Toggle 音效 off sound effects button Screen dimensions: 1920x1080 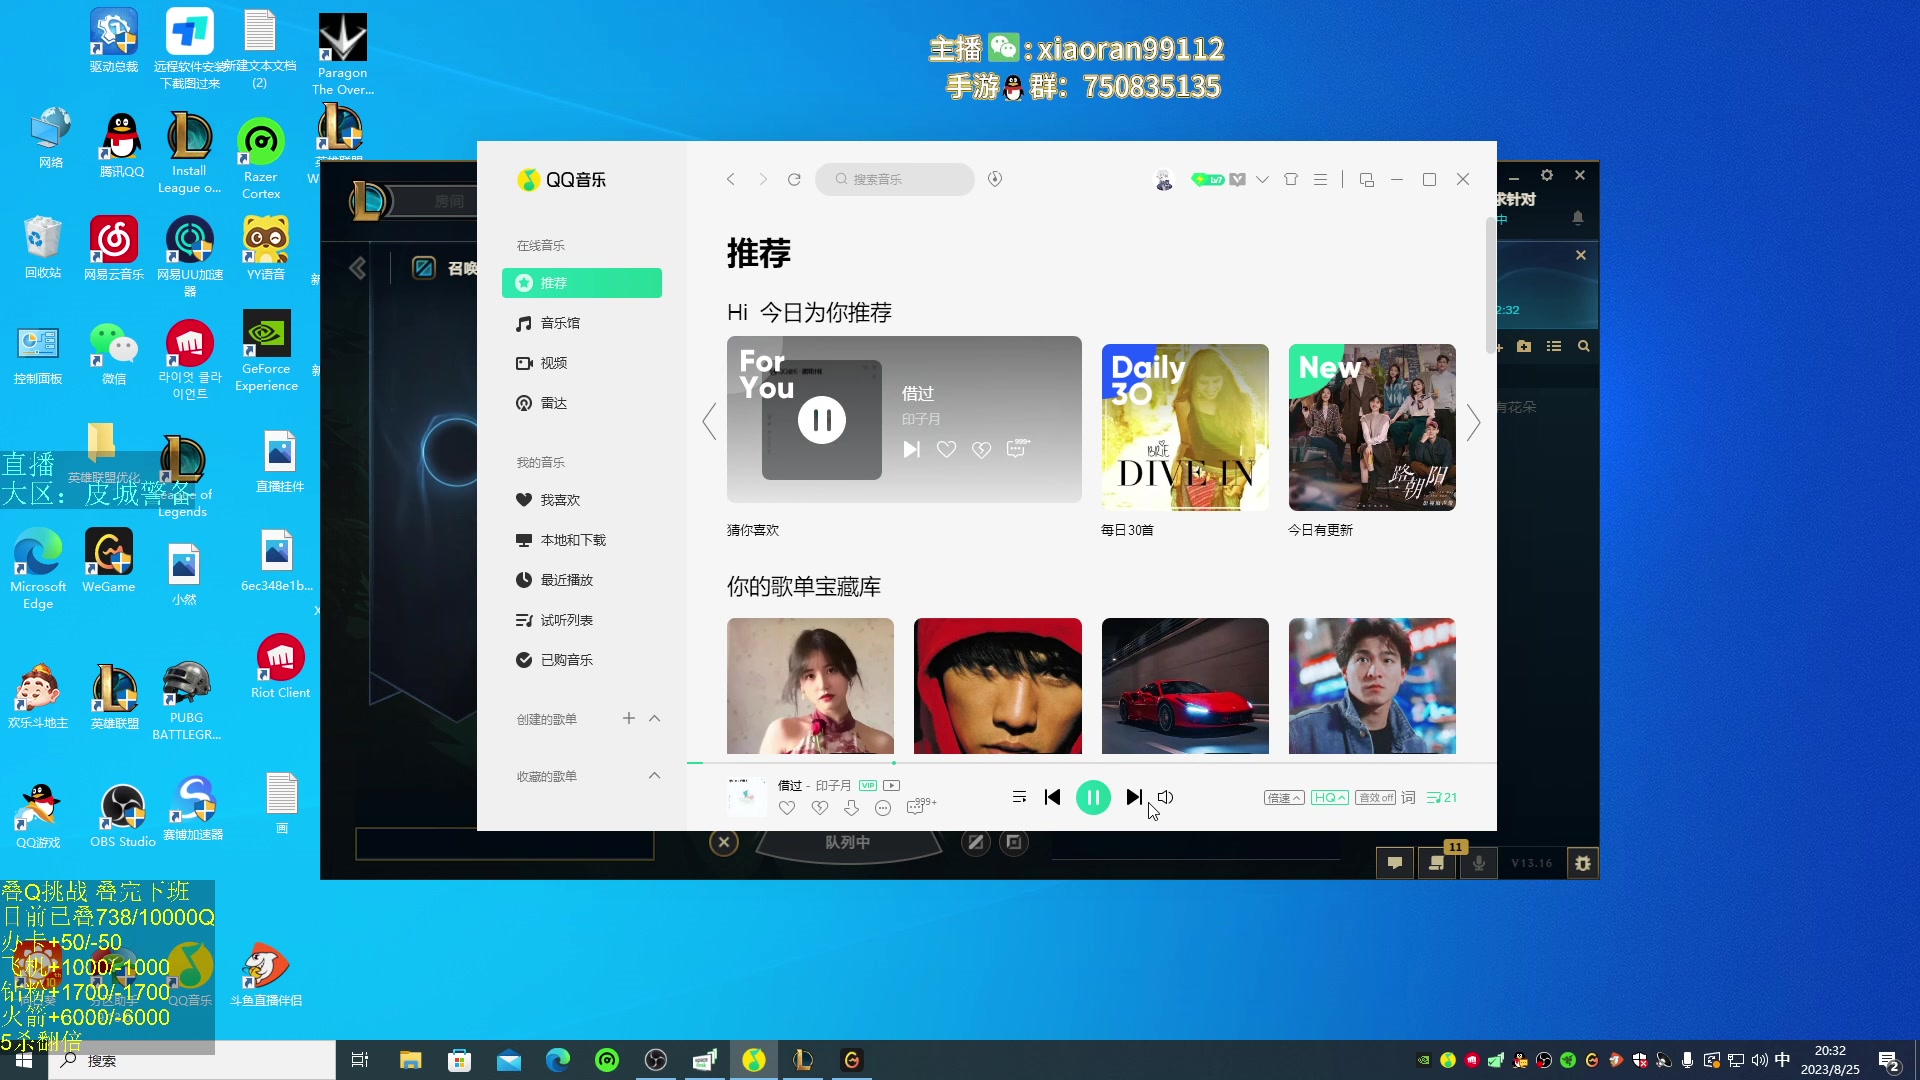(1375, 798)
